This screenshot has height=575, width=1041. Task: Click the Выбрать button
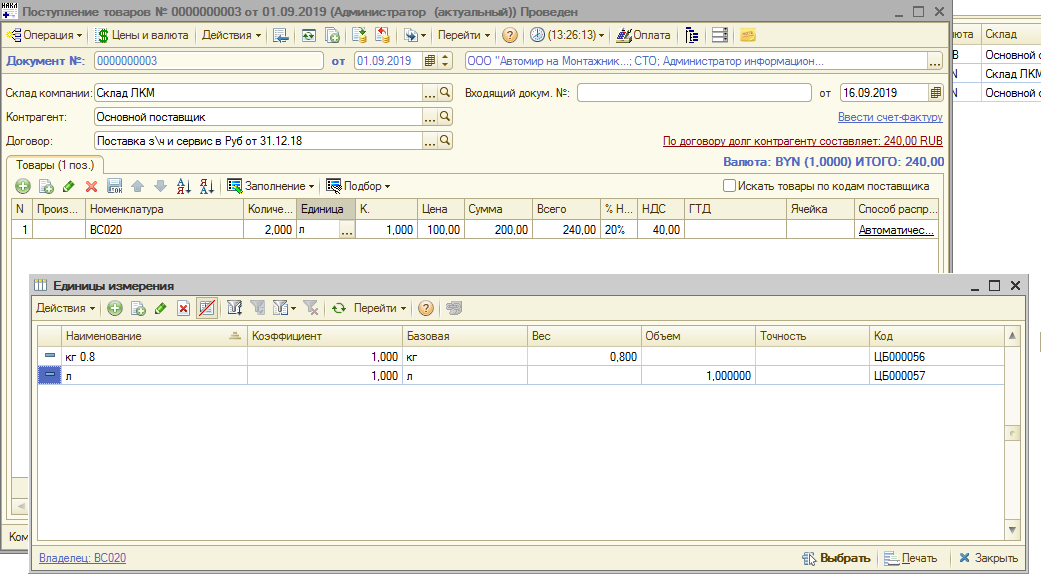pos(836,558)
